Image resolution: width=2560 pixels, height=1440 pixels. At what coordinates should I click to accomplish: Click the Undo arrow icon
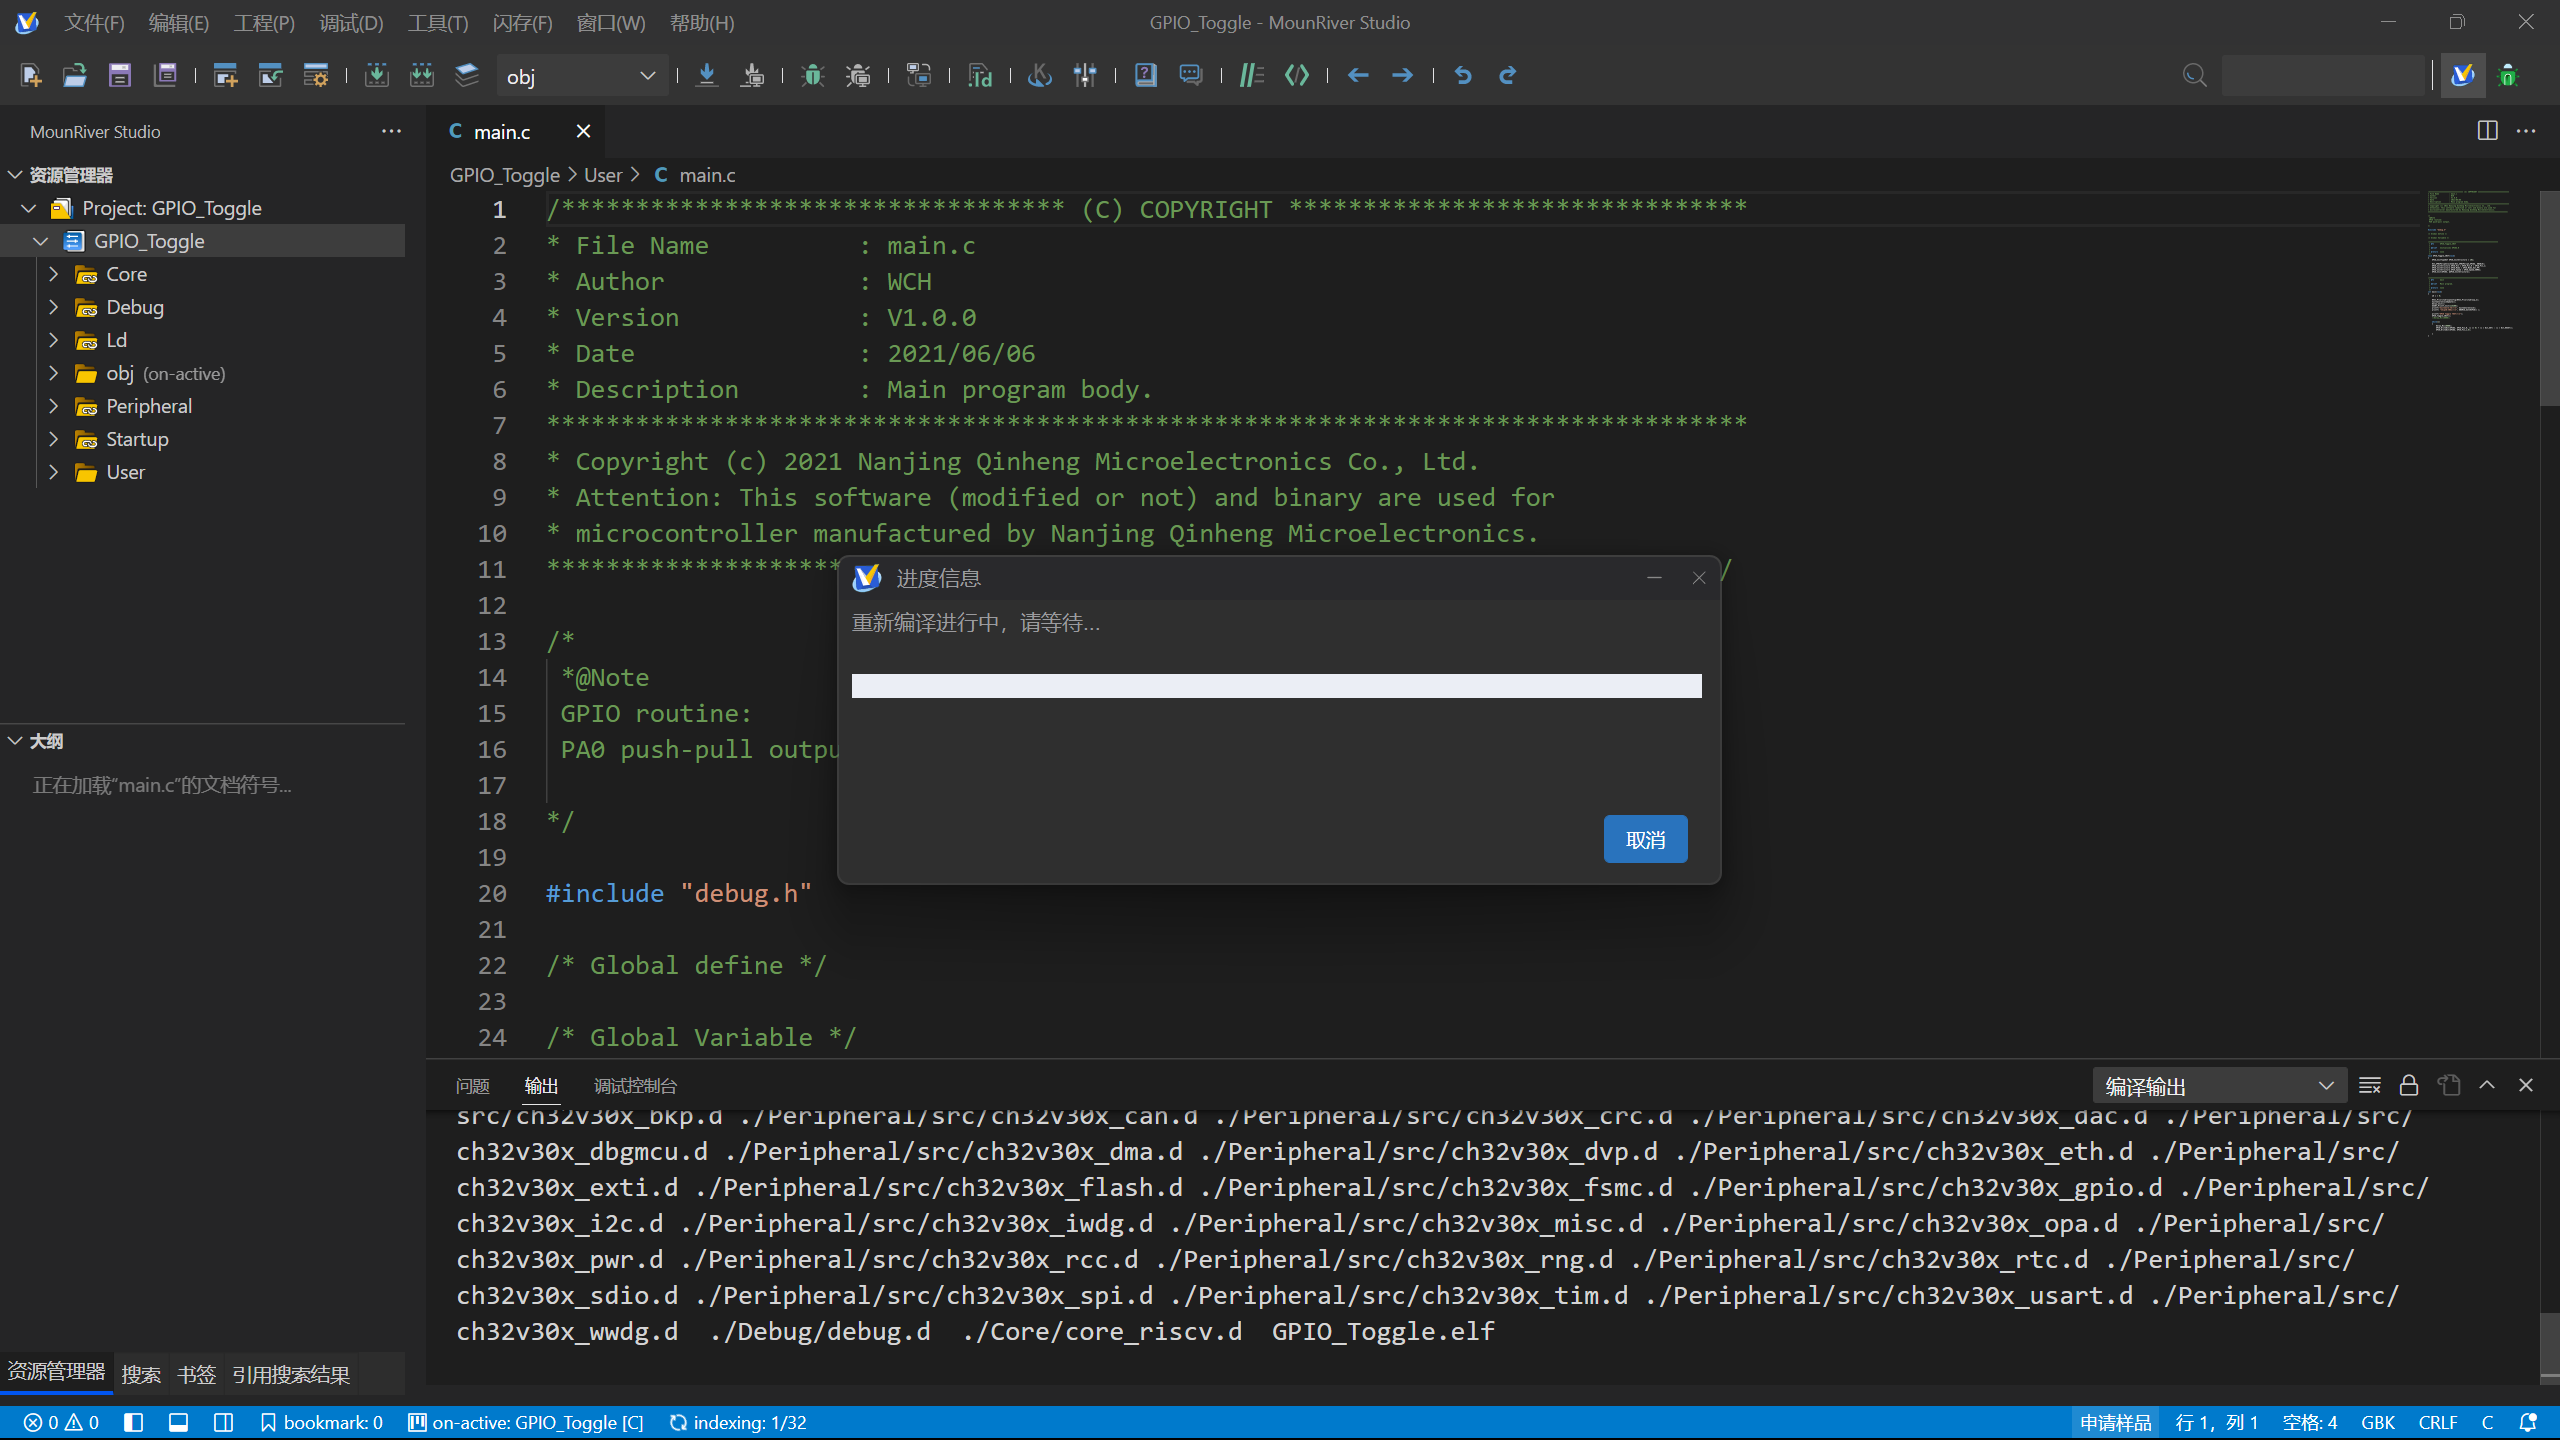1463,75
